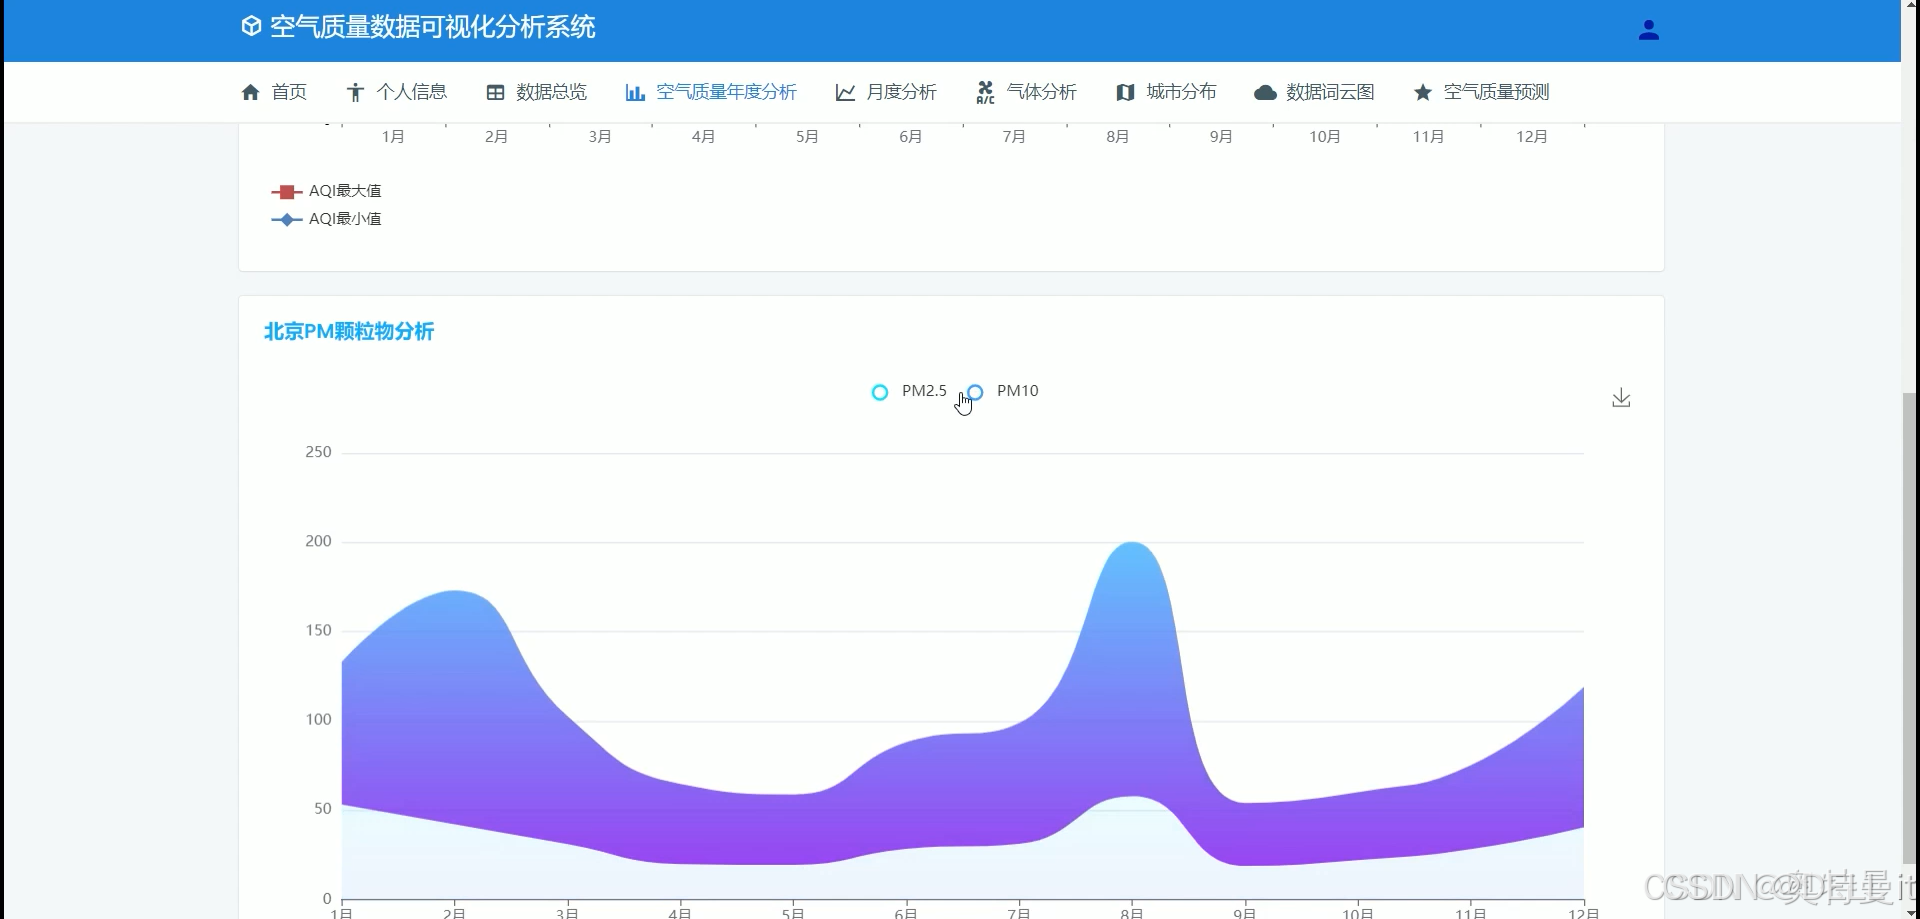Click the star icon beside 空气质量预测
1920x919 pixels.
(1422, 91)
